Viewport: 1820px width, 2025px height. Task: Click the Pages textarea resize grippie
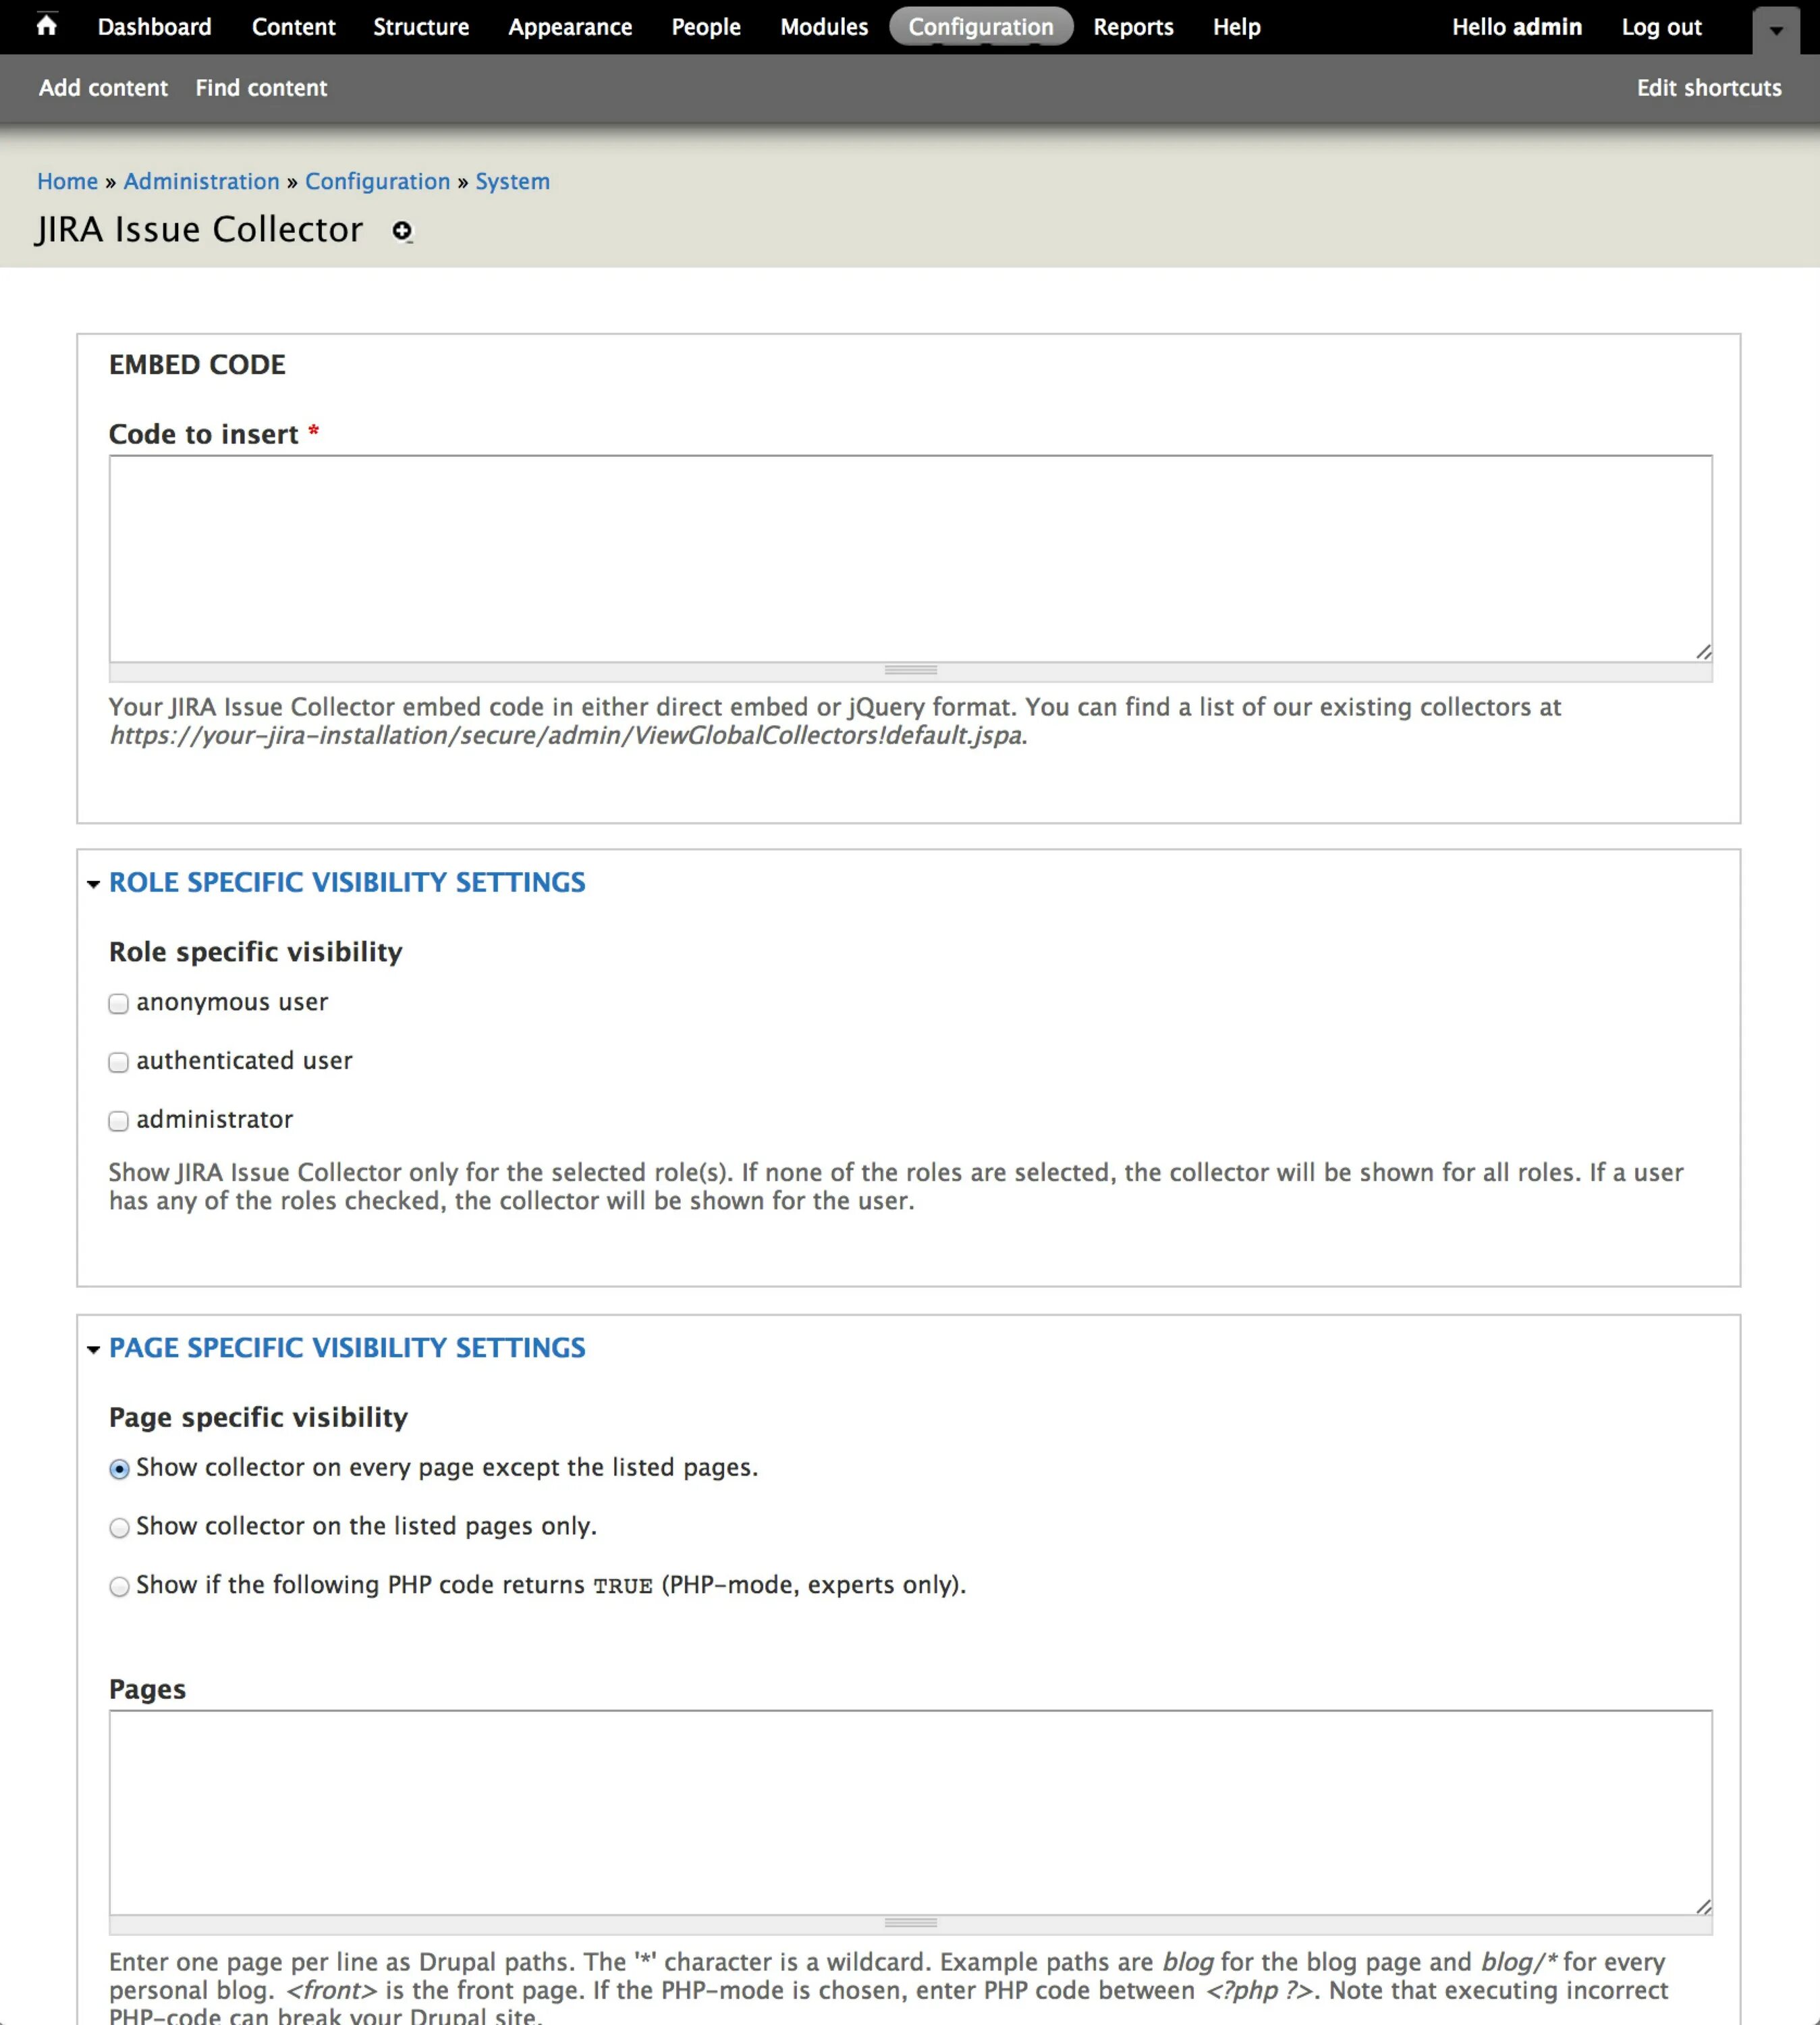click(910, 1923)
